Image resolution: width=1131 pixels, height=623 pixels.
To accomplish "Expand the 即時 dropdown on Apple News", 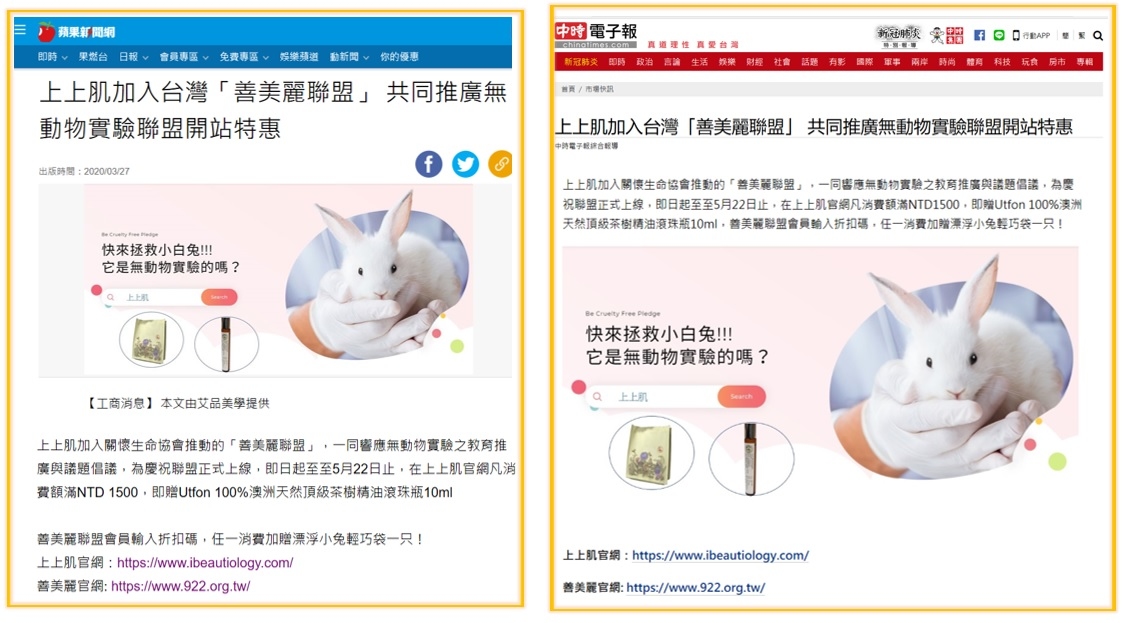I will pos(53,56).
